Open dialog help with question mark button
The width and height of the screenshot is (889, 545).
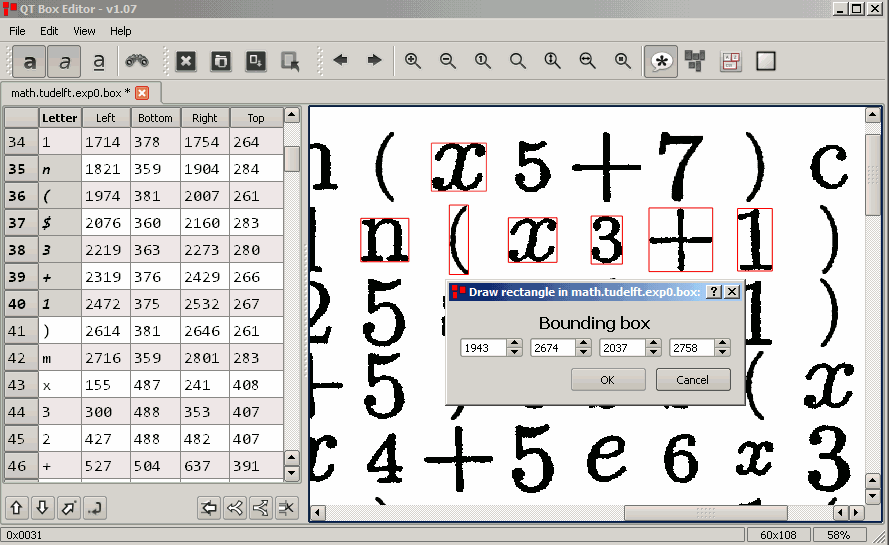coord(714,291)
